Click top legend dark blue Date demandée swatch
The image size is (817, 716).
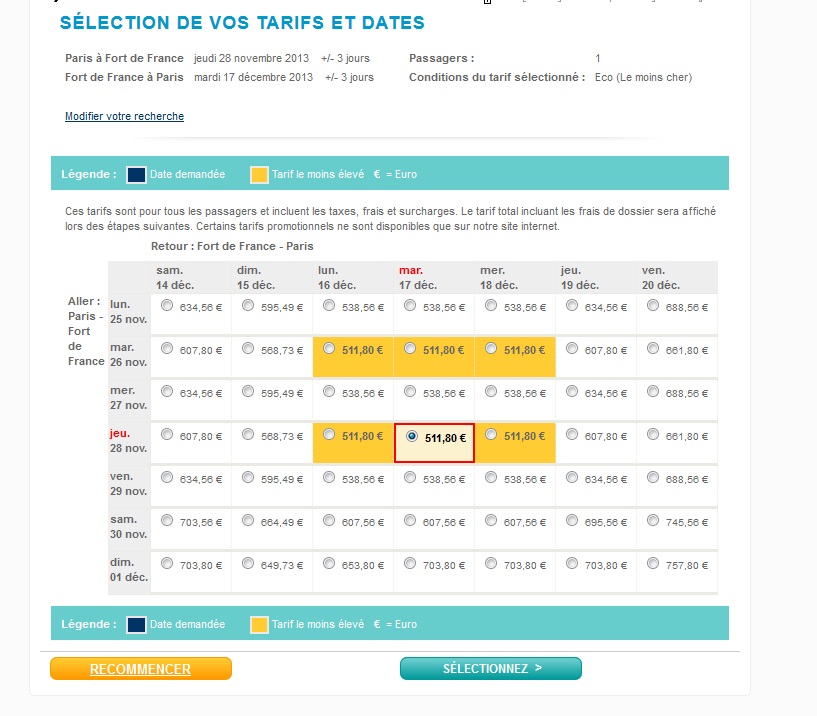[136, 175]
